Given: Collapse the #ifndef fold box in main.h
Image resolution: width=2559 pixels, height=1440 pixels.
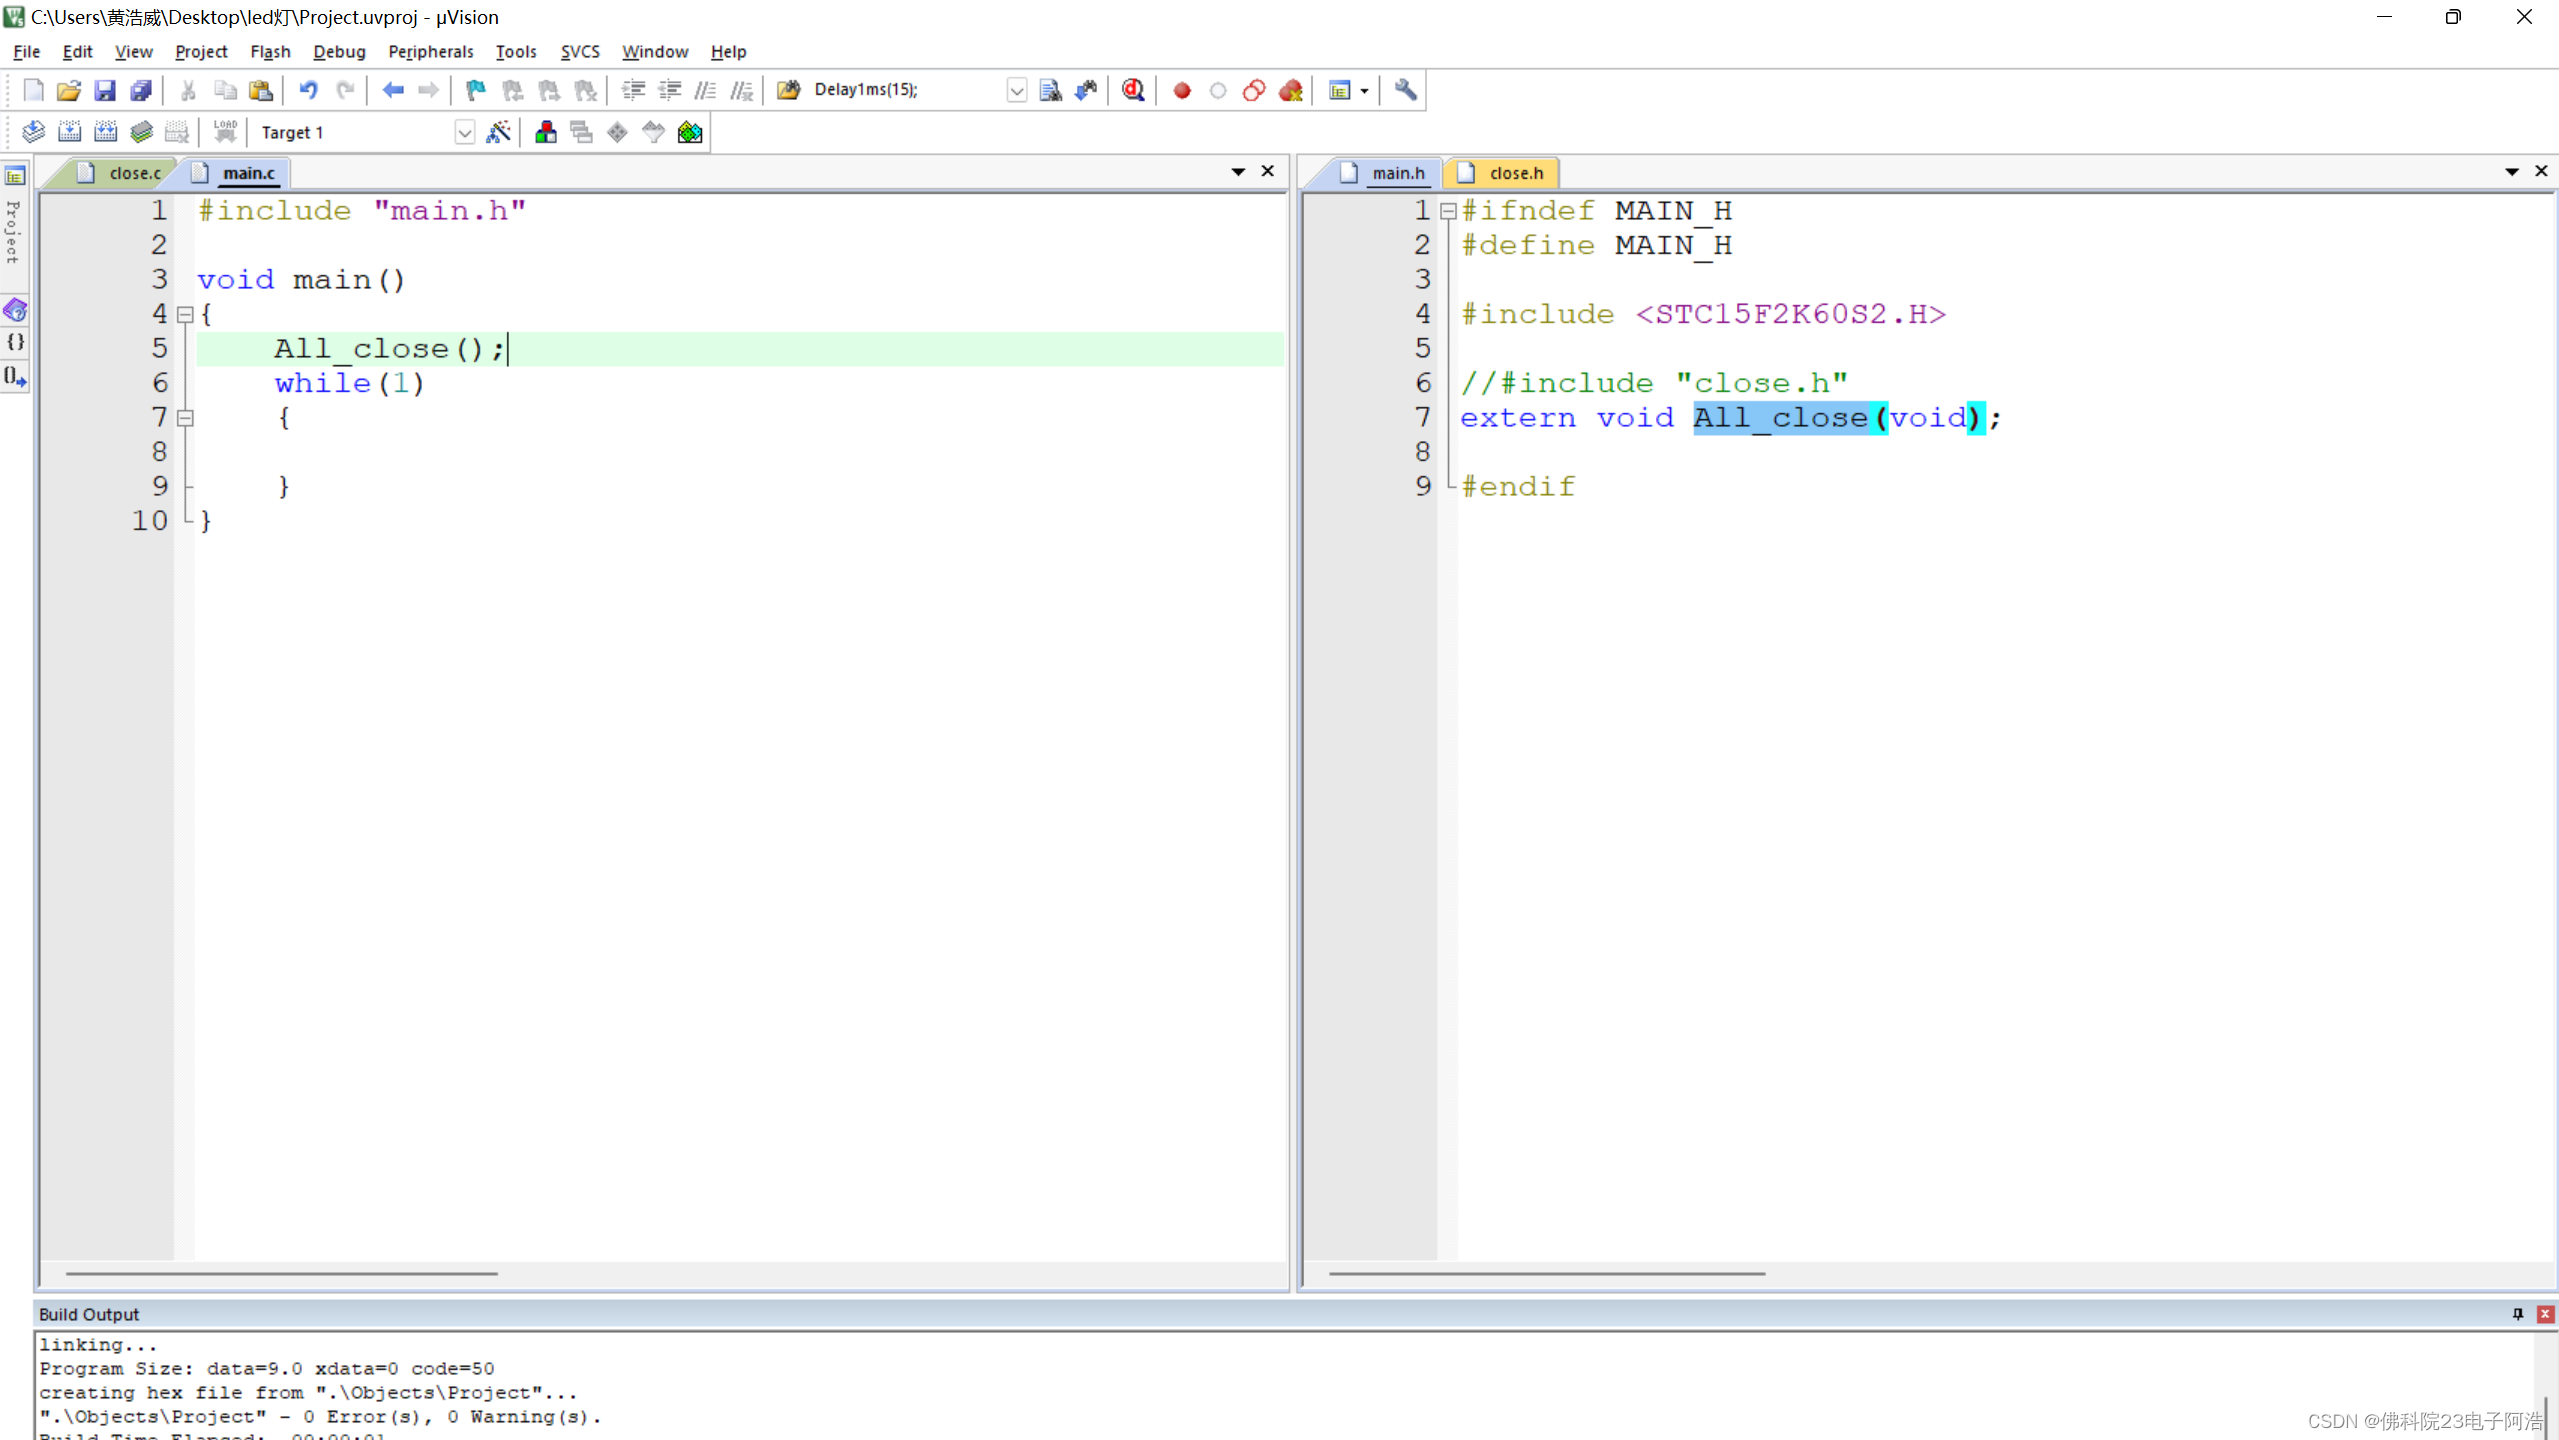Looking at the screenshot, I should coord(1447,211).
